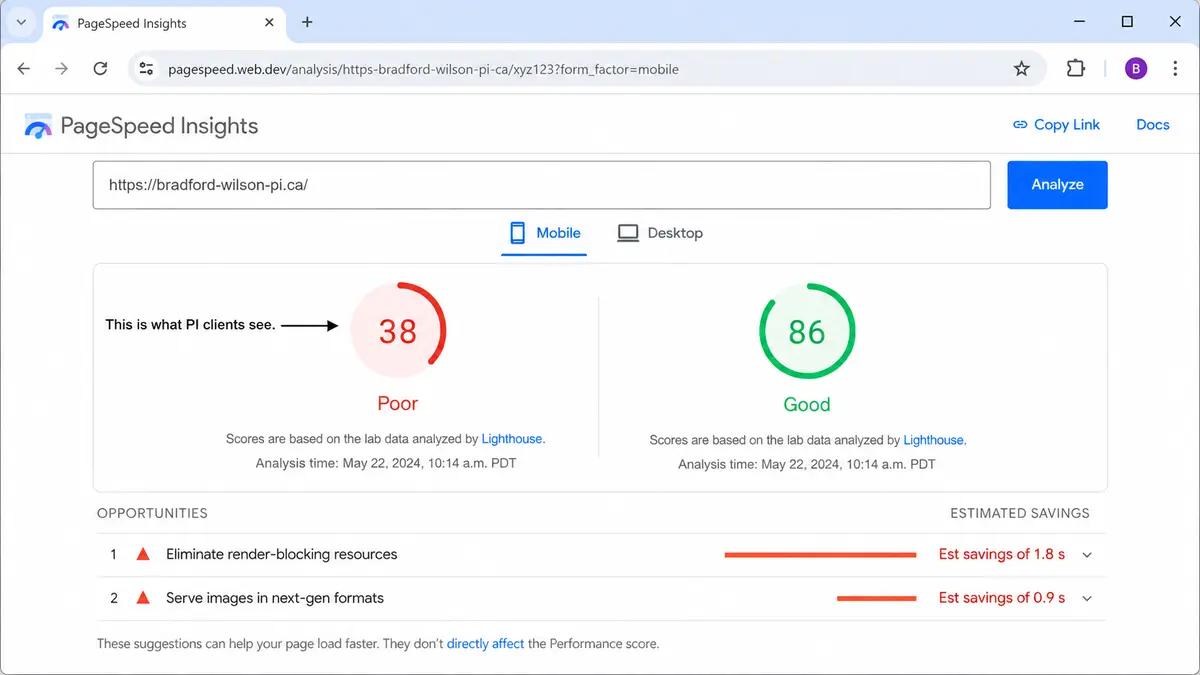The width and height of the screenshot is (1200, 675).
Task: Click the 'Poor' score label
Action: 397,404
